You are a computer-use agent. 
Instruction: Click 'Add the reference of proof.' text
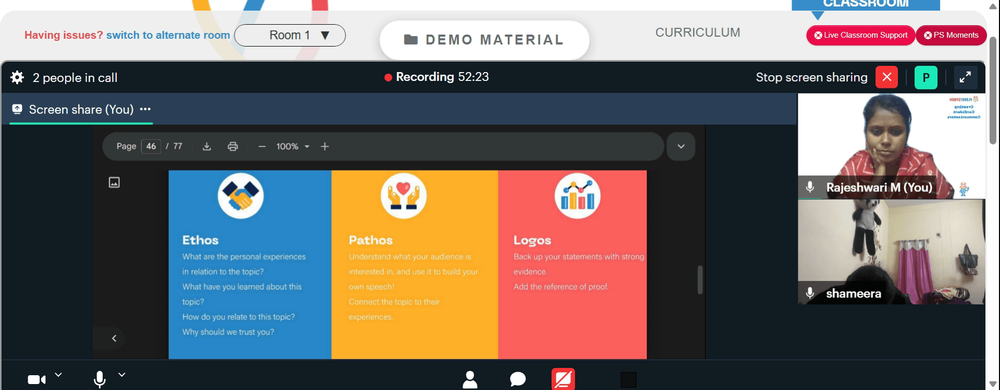(x=561, y=287)
